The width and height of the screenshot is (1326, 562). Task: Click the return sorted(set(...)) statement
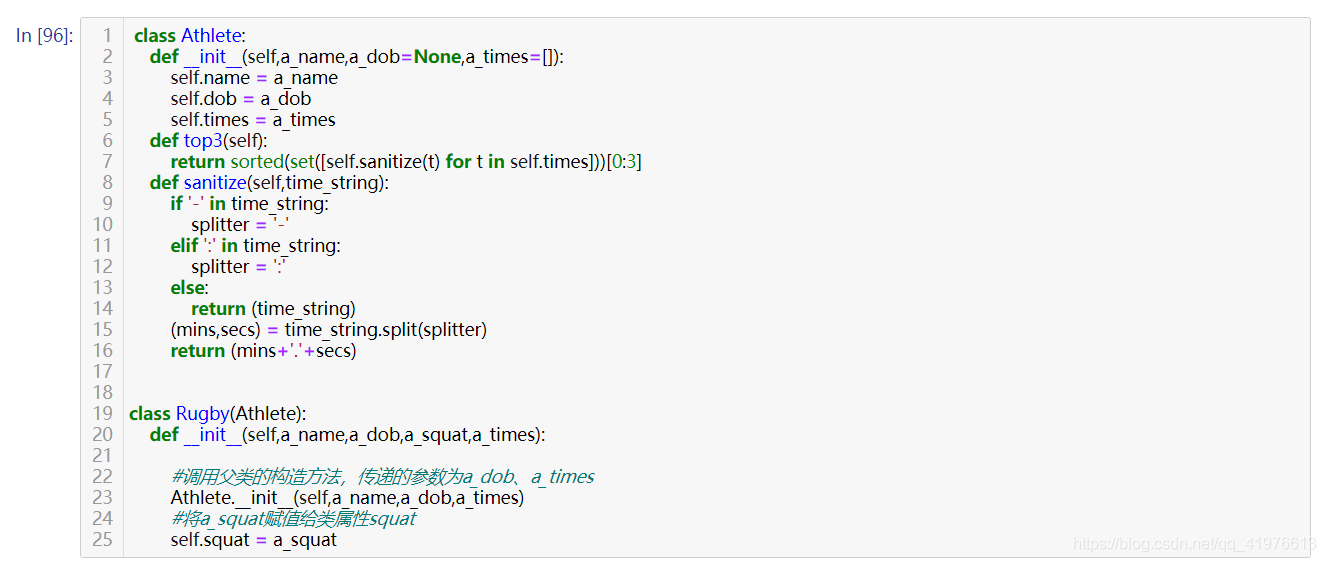(x=406, y=162)
